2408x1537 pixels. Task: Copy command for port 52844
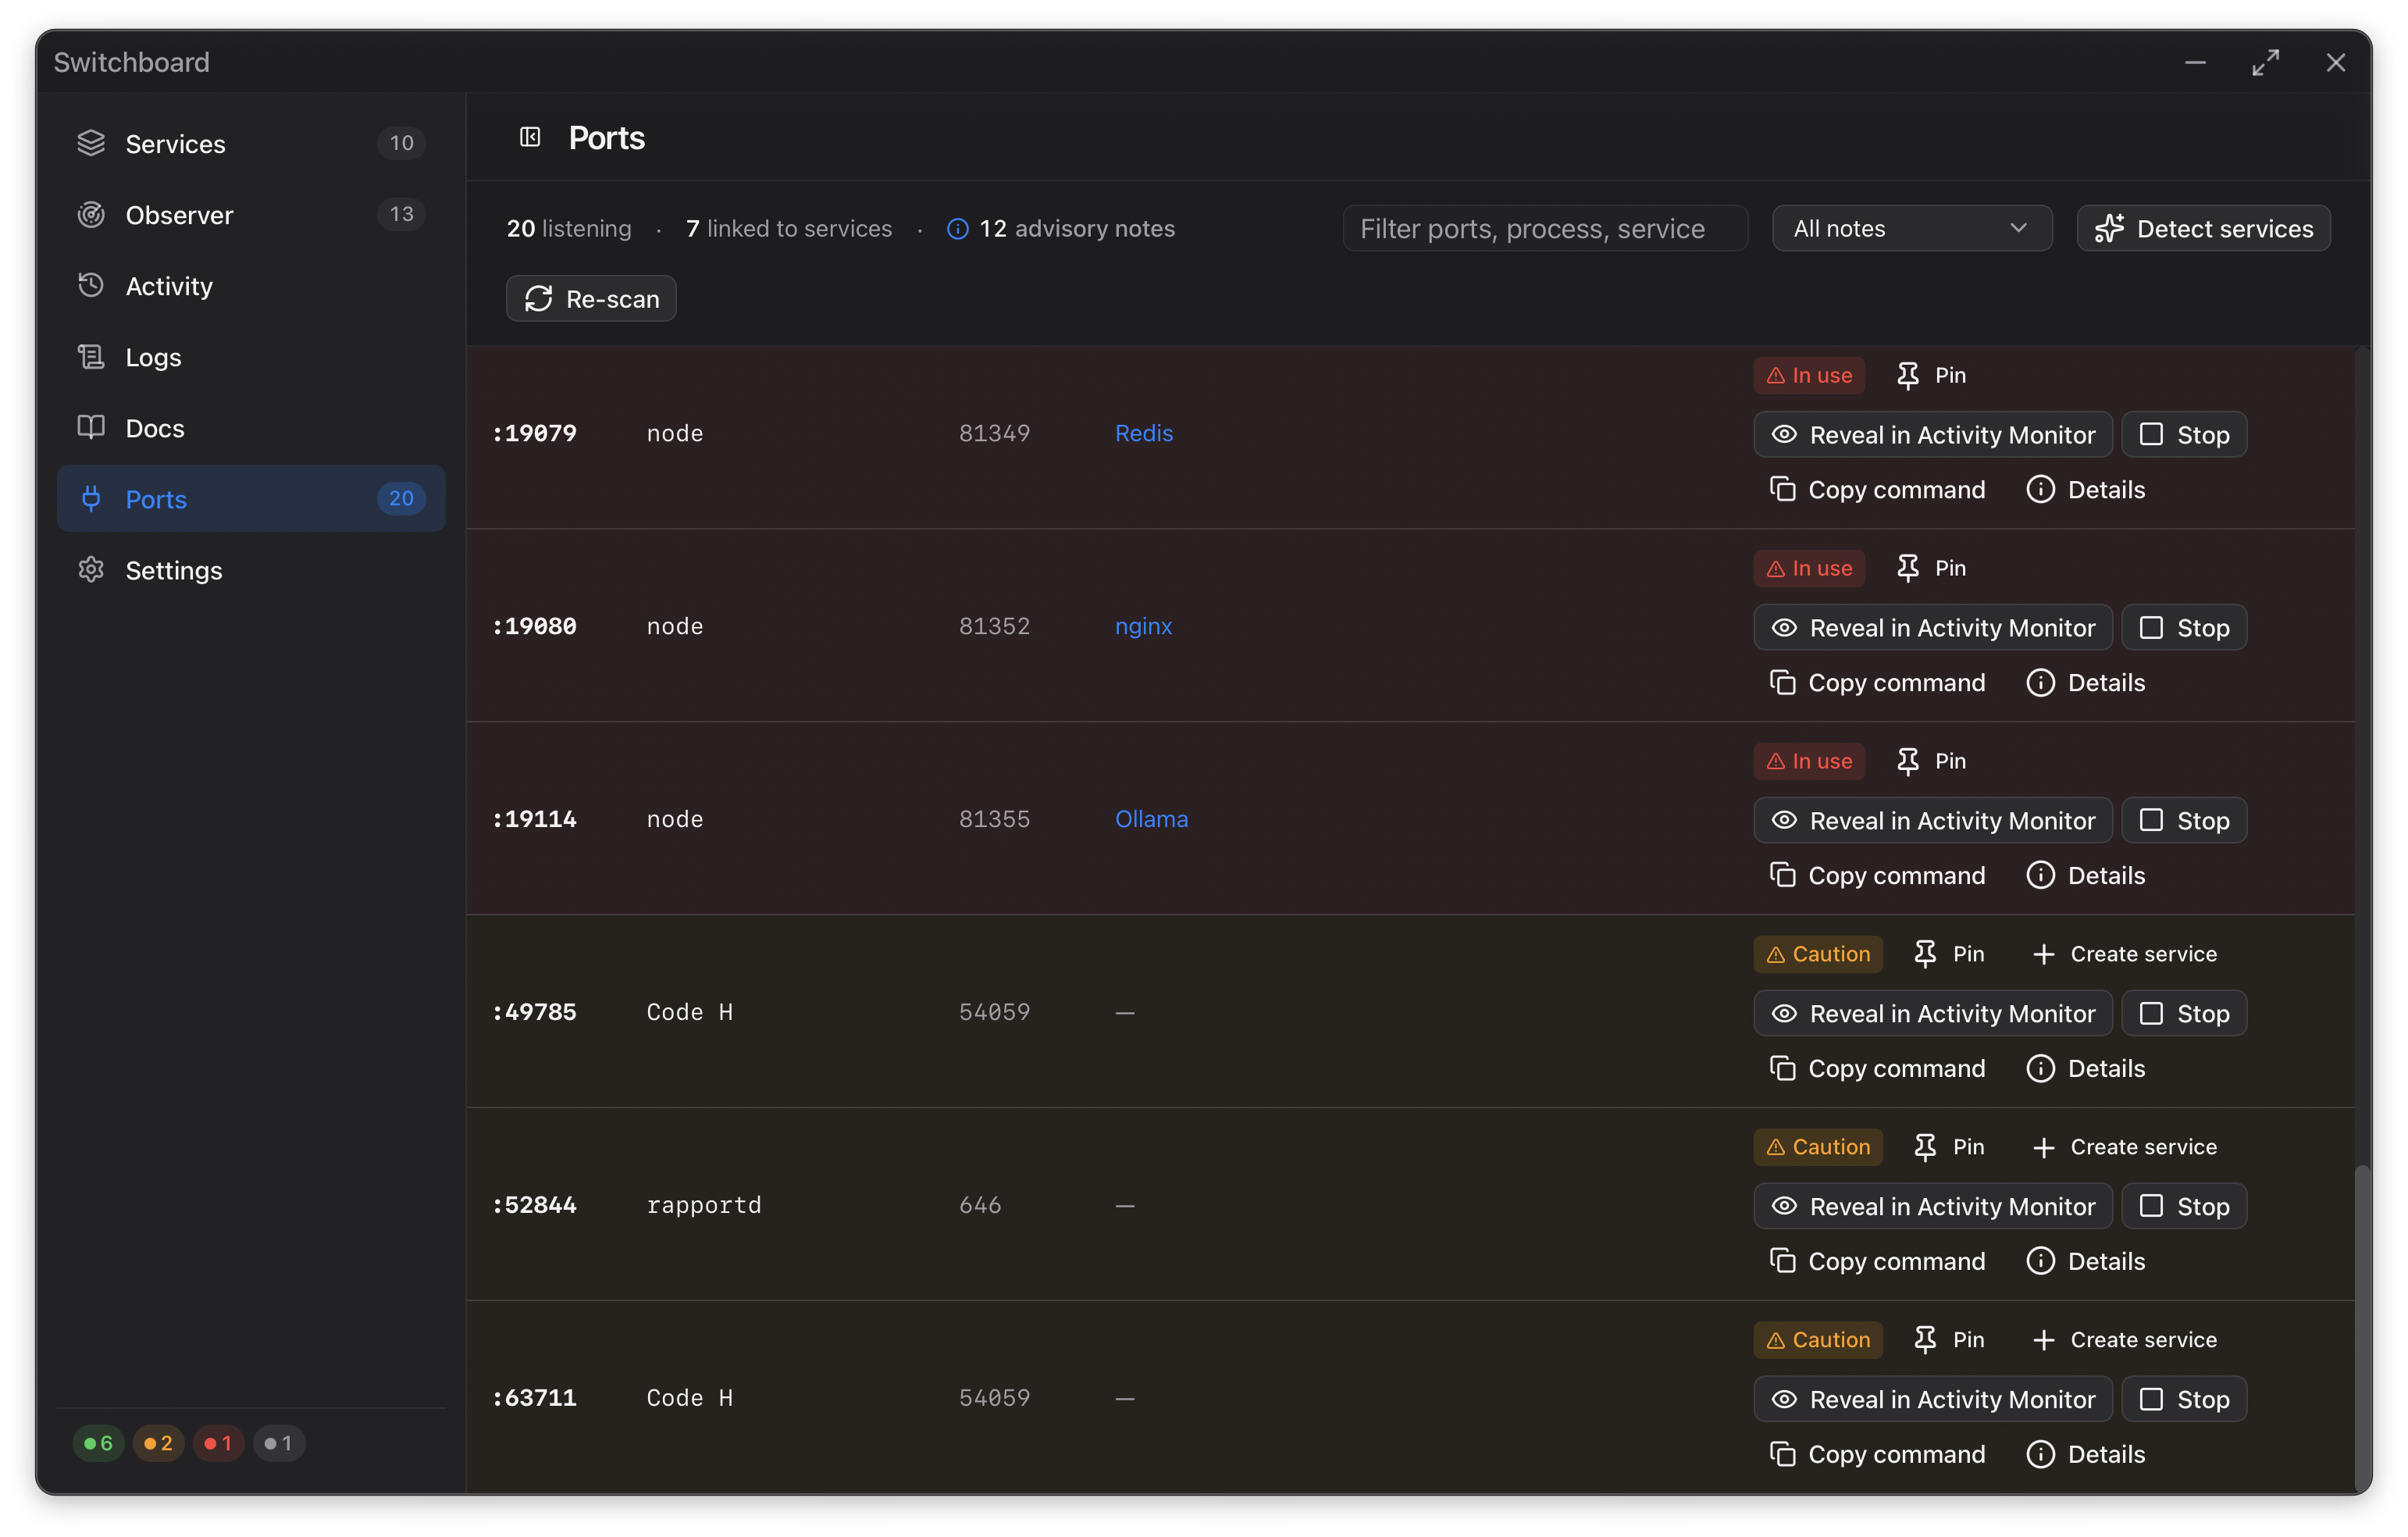click(1877, 1261)
